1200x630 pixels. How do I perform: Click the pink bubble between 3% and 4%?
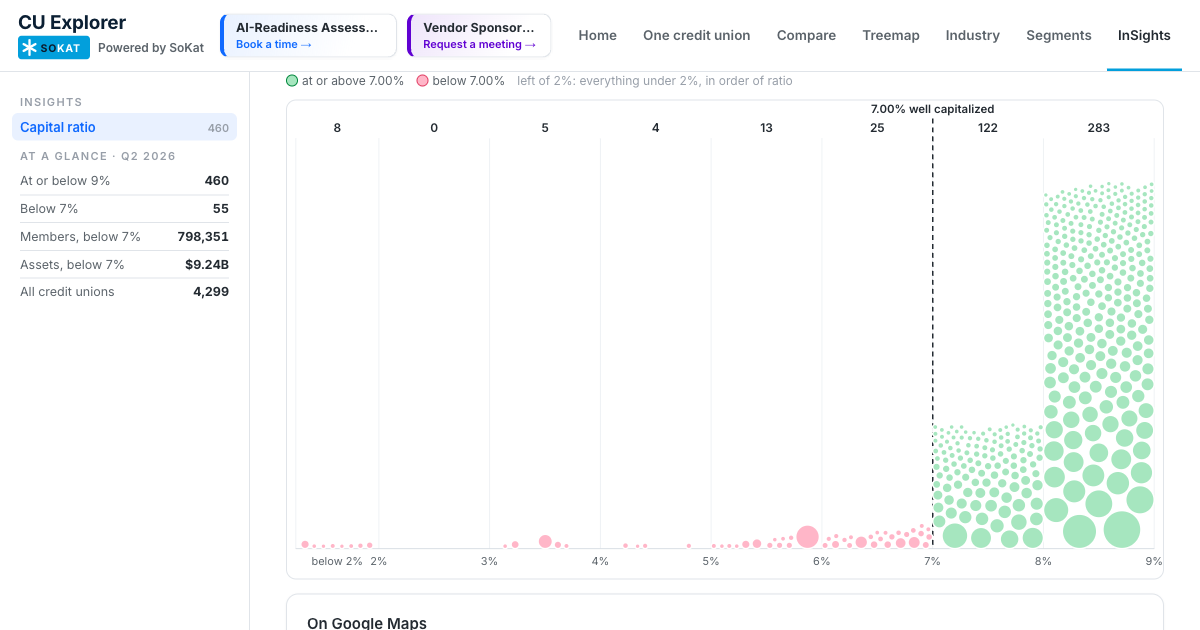click(545, 541)
